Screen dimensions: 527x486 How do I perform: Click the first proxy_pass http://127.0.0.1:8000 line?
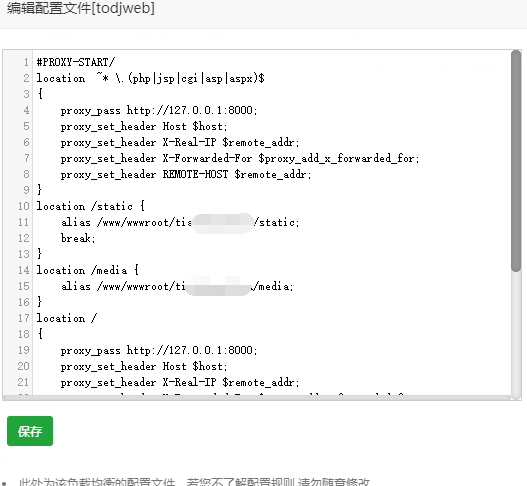pos(159,111)
